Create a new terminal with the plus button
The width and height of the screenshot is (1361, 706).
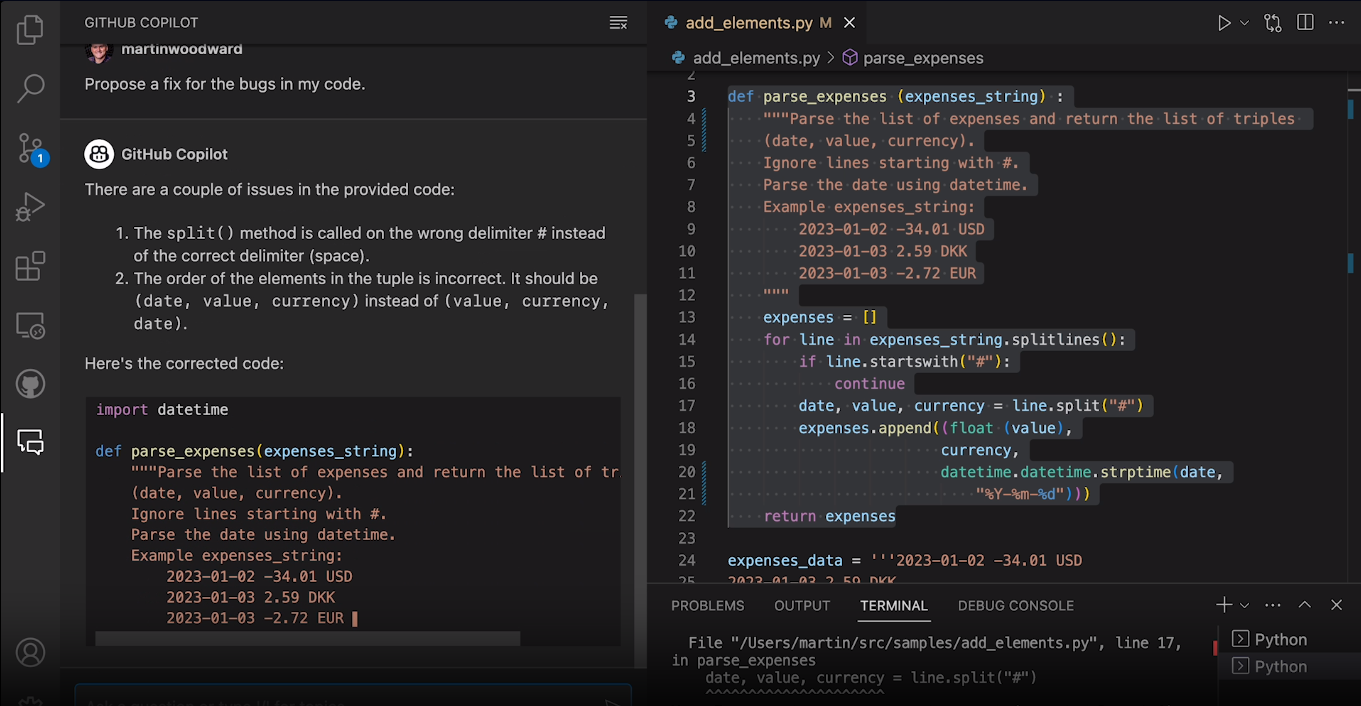coord(1224,604)
